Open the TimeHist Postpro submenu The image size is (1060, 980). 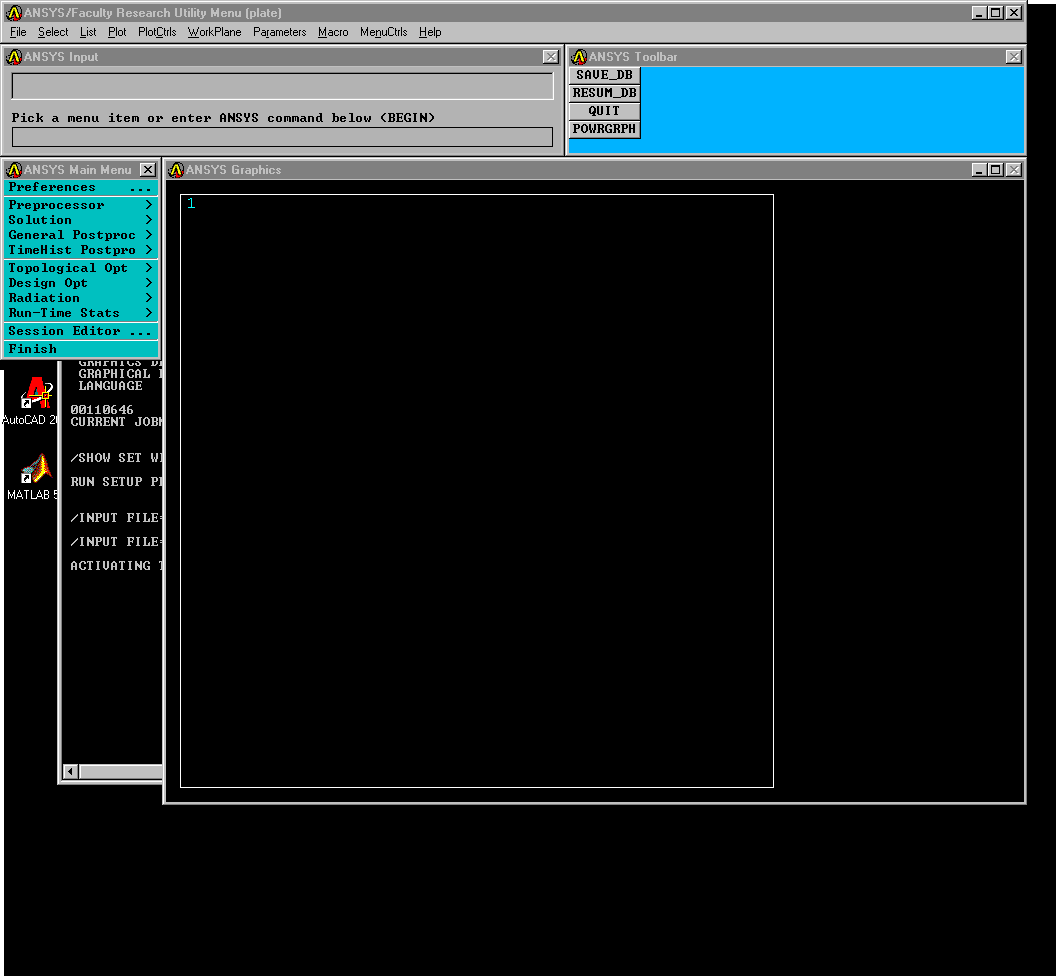point(80,250)
